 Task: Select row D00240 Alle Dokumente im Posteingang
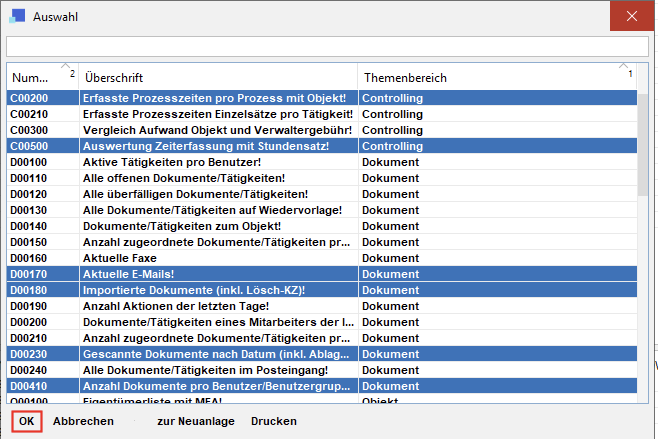(217, 370)
